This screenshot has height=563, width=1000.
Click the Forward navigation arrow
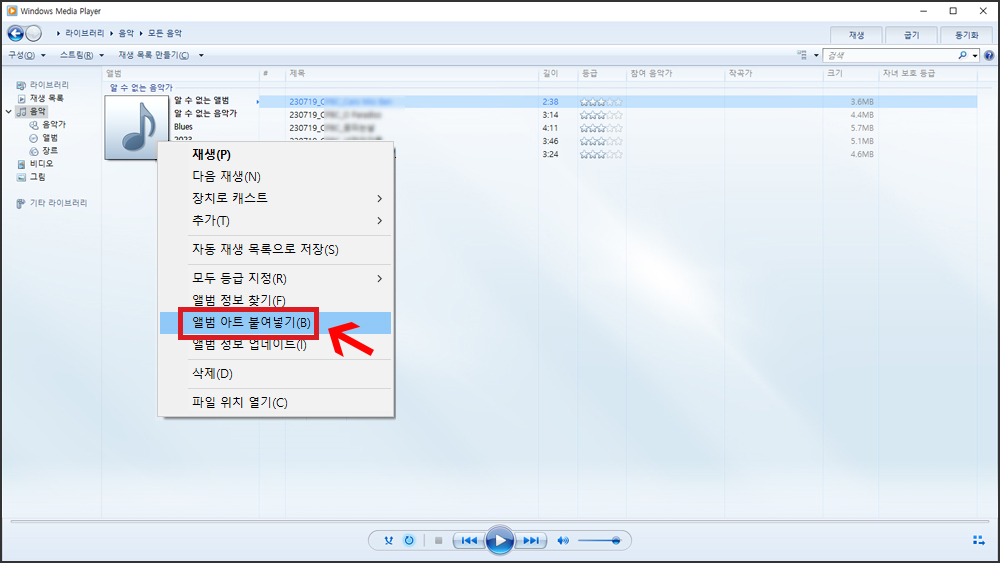(x=34, y=33)
